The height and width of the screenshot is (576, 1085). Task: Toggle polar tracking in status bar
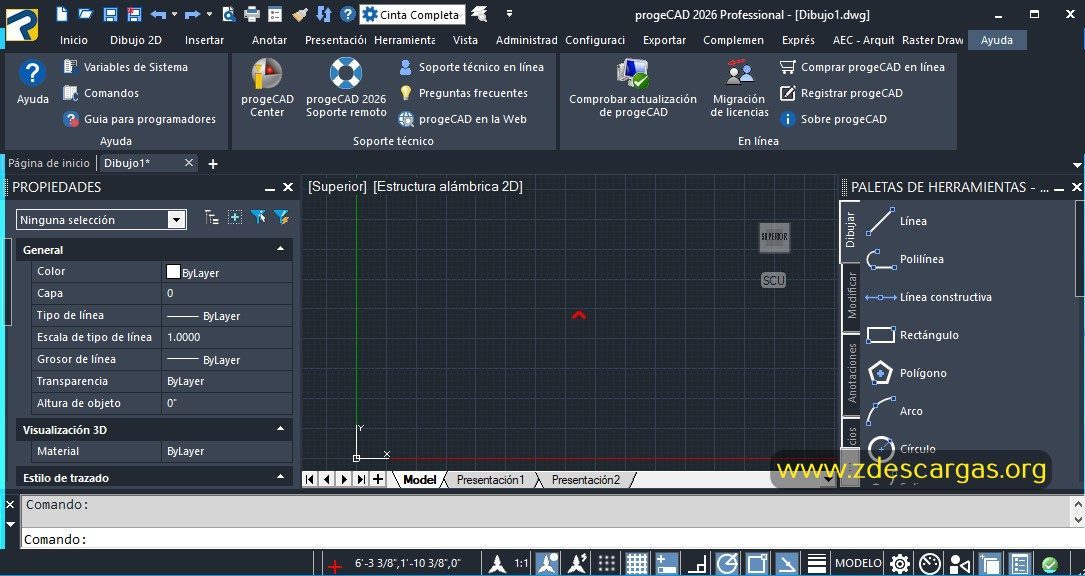click(x=727, y=564)
